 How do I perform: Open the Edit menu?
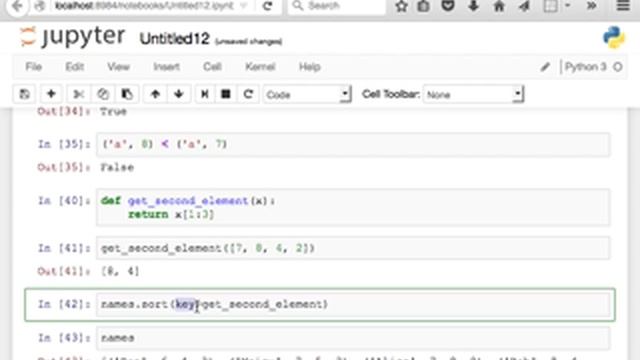pos(75,67)
